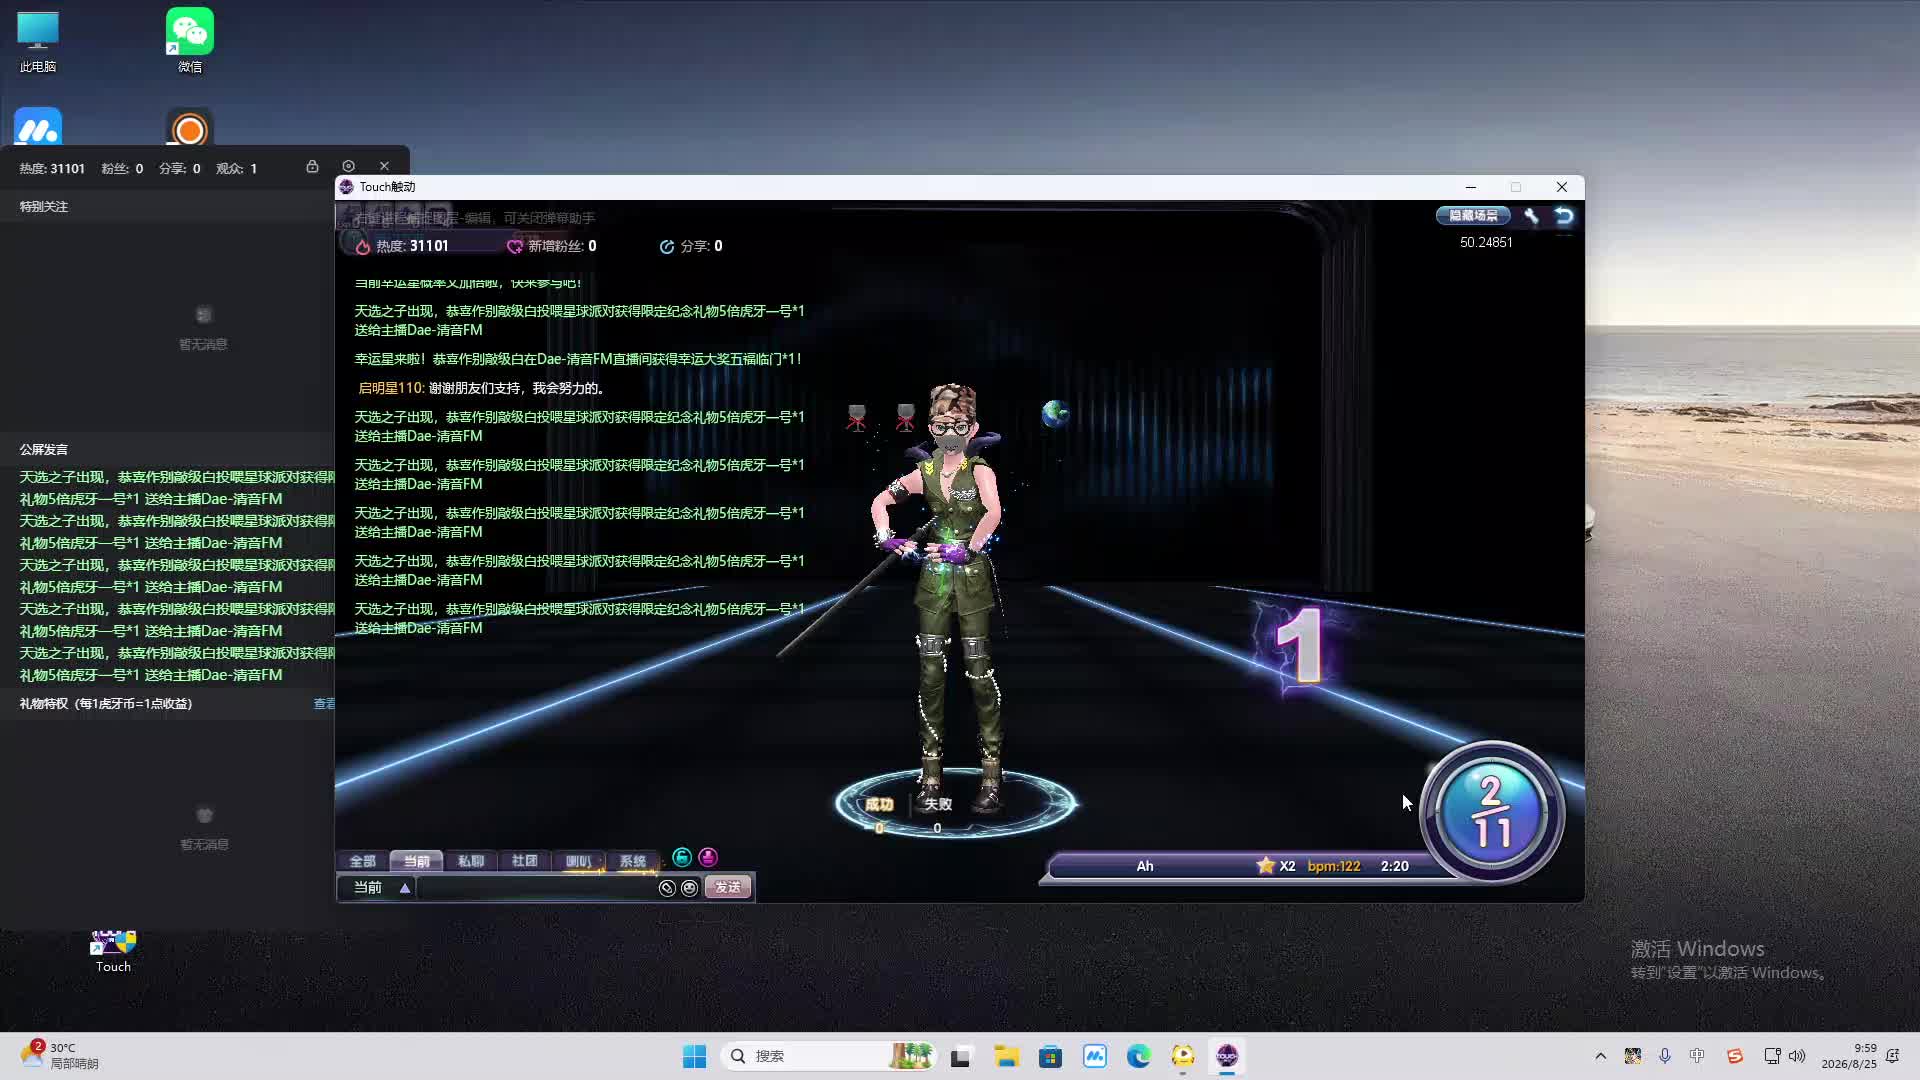Click the 隐藏场景 hide scene button
This screenshot has width=1920, height=1080.
[x=1473, y=216]
